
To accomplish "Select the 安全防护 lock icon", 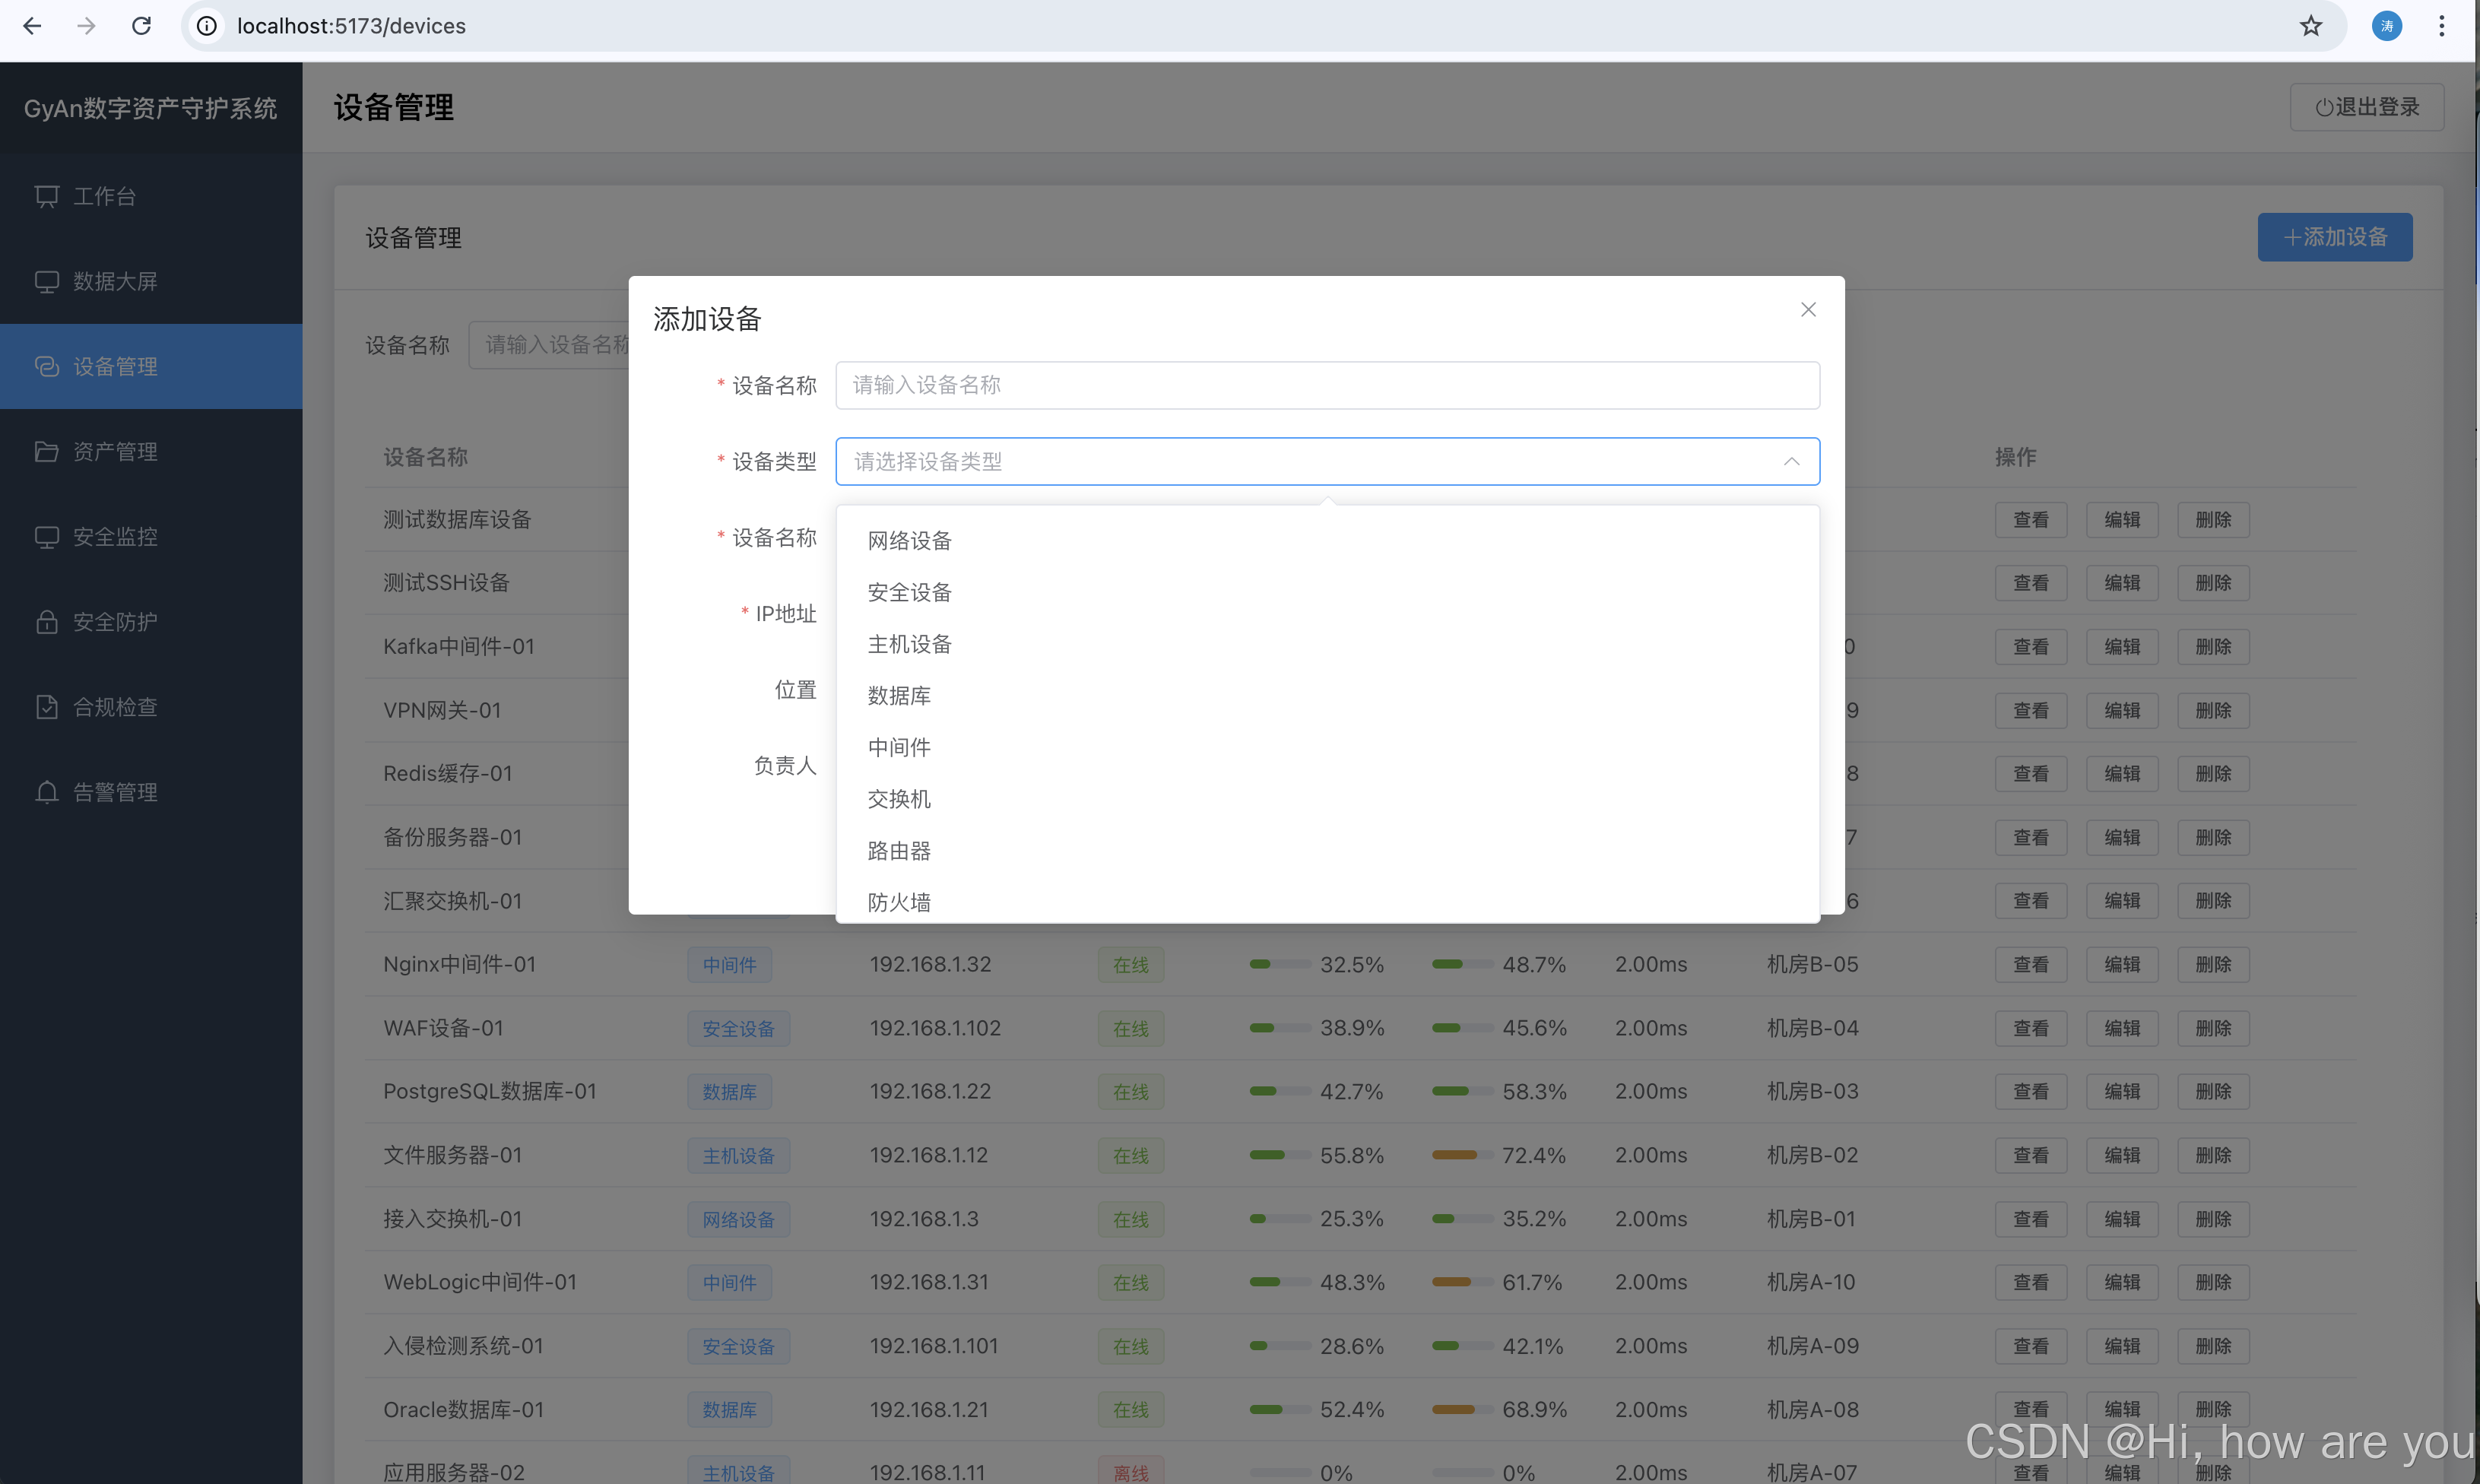I will (47, 622).
